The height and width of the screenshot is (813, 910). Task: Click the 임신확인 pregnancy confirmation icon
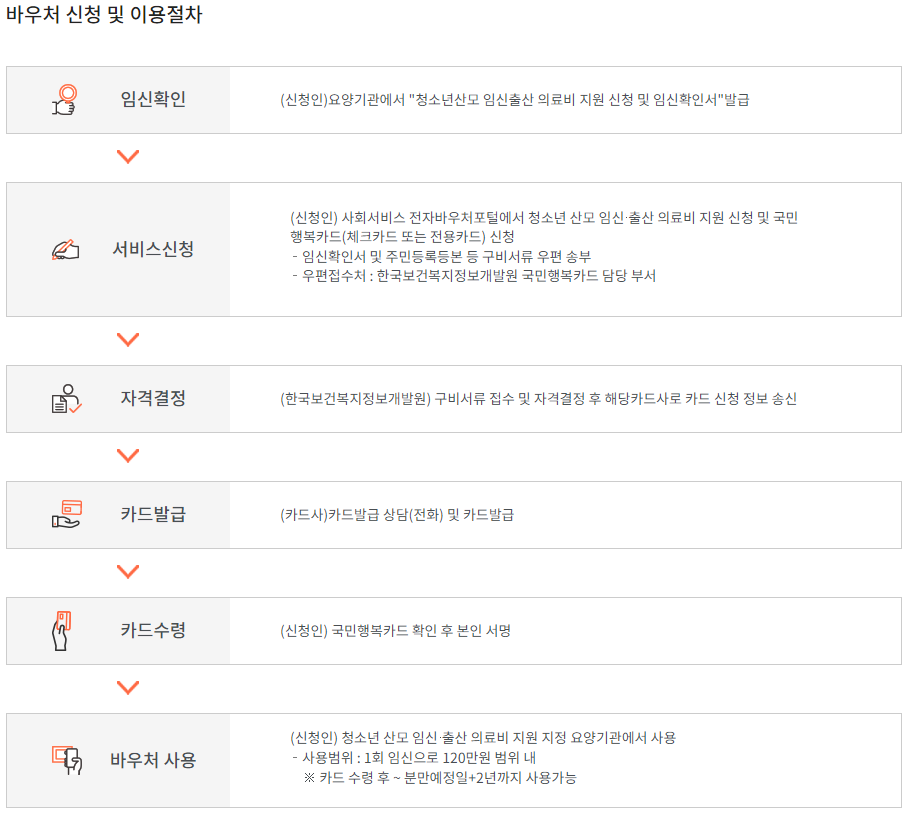(x=62, y=99)
